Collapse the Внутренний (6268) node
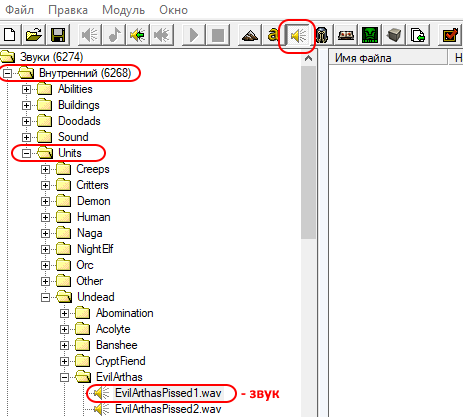Screen dimensions: 463x417 7,73
